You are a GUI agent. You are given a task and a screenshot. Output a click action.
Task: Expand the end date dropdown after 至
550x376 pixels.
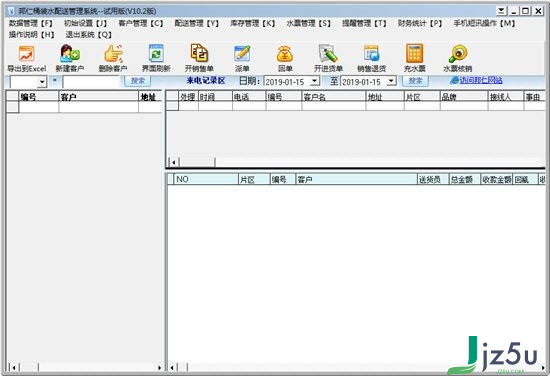point(391,81)
